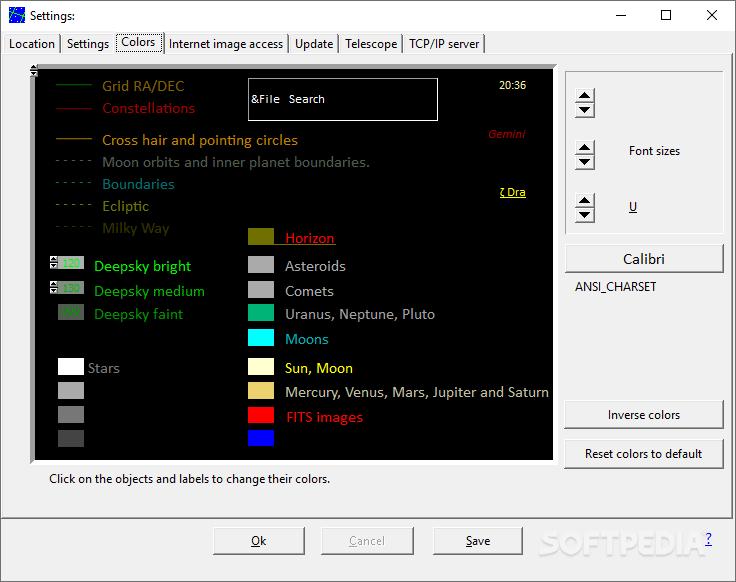Increase the U font size stepper
The width and height of the screenshot is (736, 582).
[584, 200]
